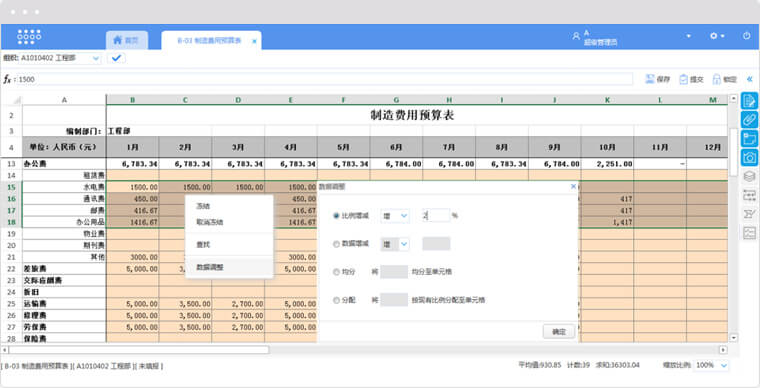Click vertical scrollbar down arrow
Screen dimensions: 760x388
click(x=733, y=338)
